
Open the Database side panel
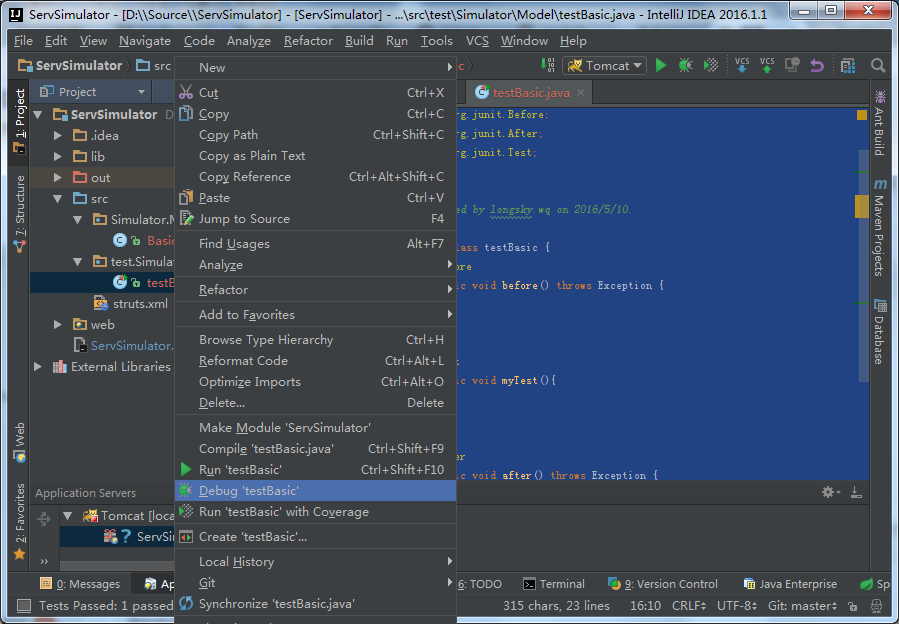click(880, 332)
